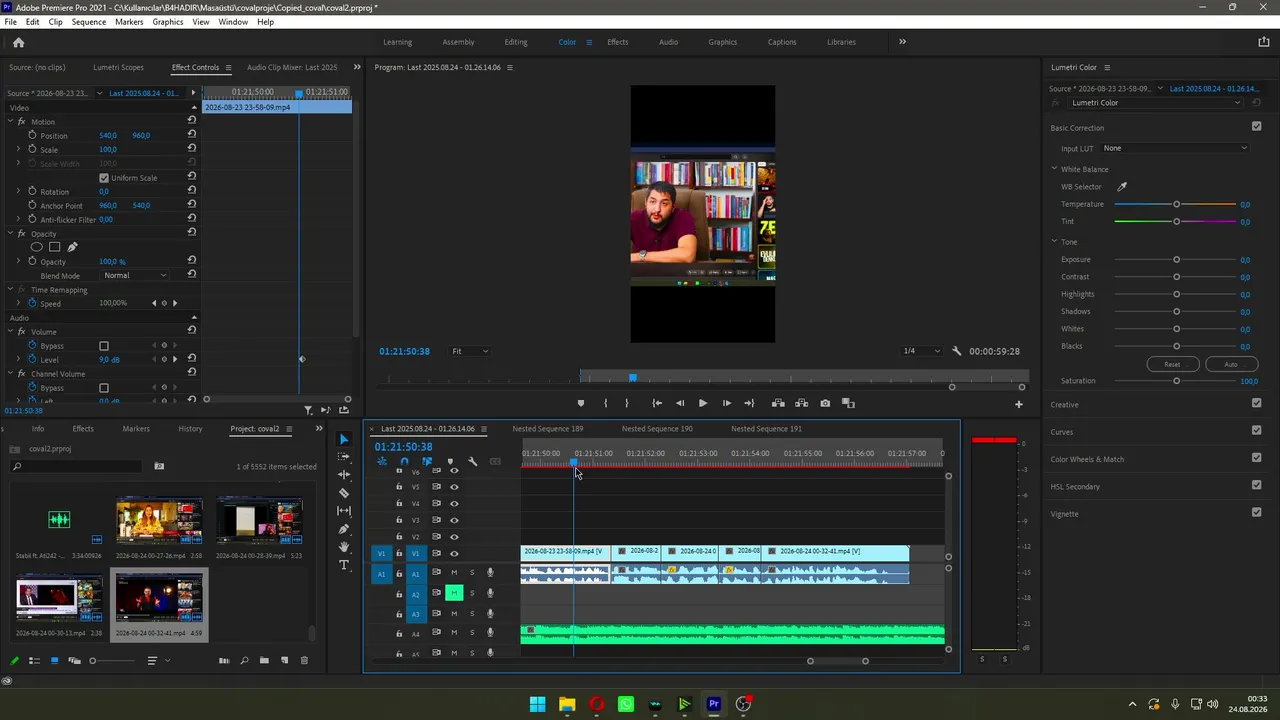Solo audio track A1
1280x720 pixels.
472,573
